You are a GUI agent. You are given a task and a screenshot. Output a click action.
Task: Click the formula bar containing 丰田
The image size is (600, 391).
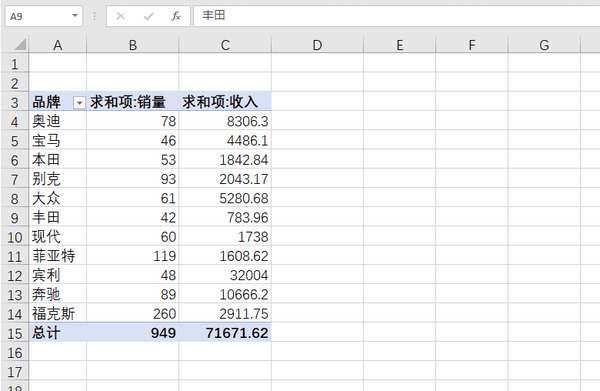pos(396,16)
